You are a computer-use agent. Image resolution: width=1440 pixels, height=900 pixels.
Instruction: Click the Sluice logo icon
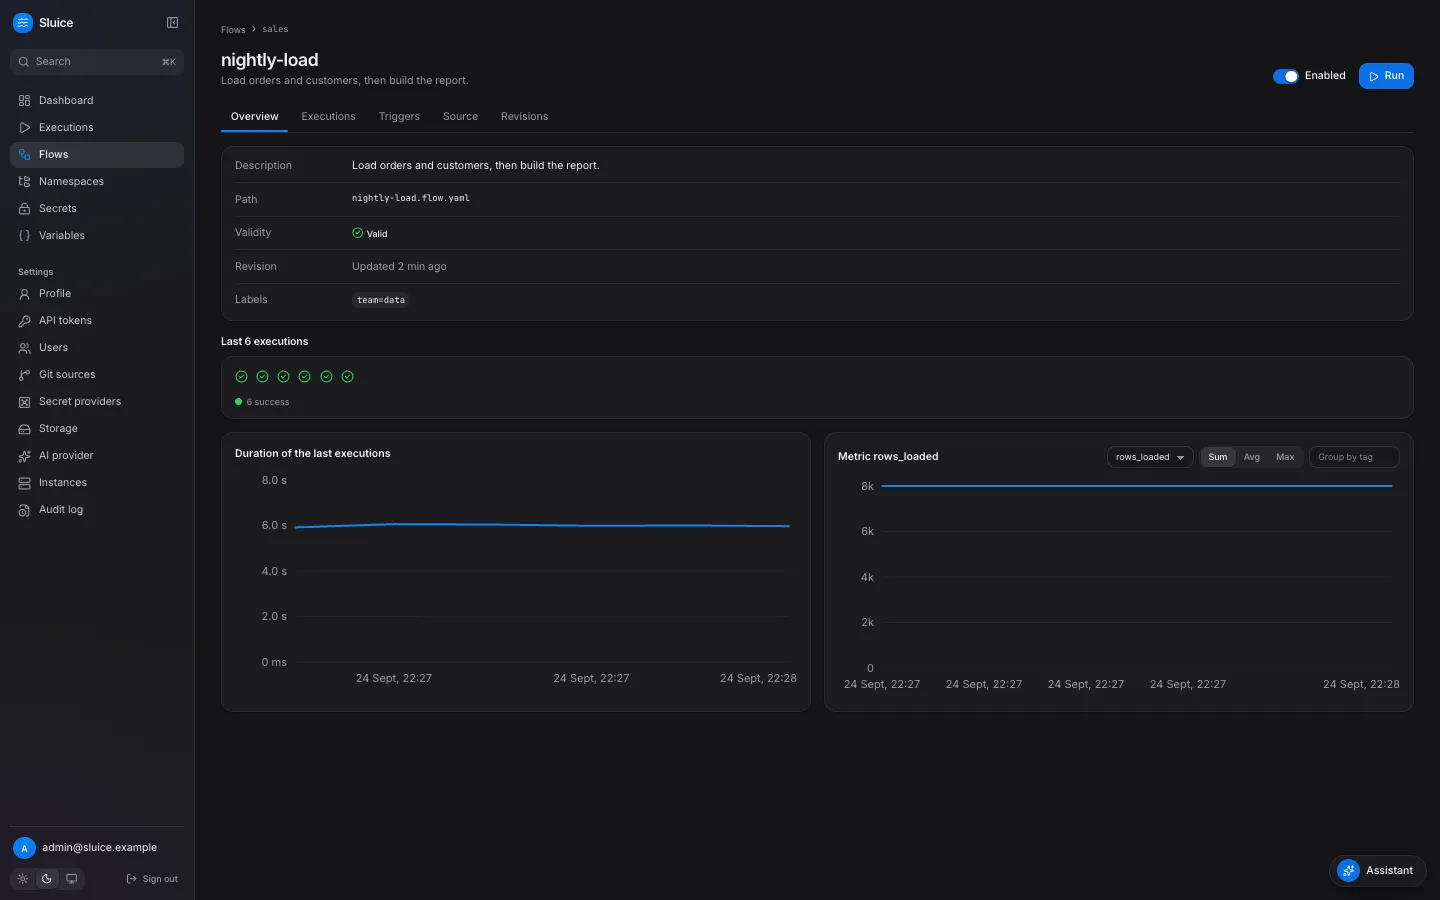[x=23, y=23]
